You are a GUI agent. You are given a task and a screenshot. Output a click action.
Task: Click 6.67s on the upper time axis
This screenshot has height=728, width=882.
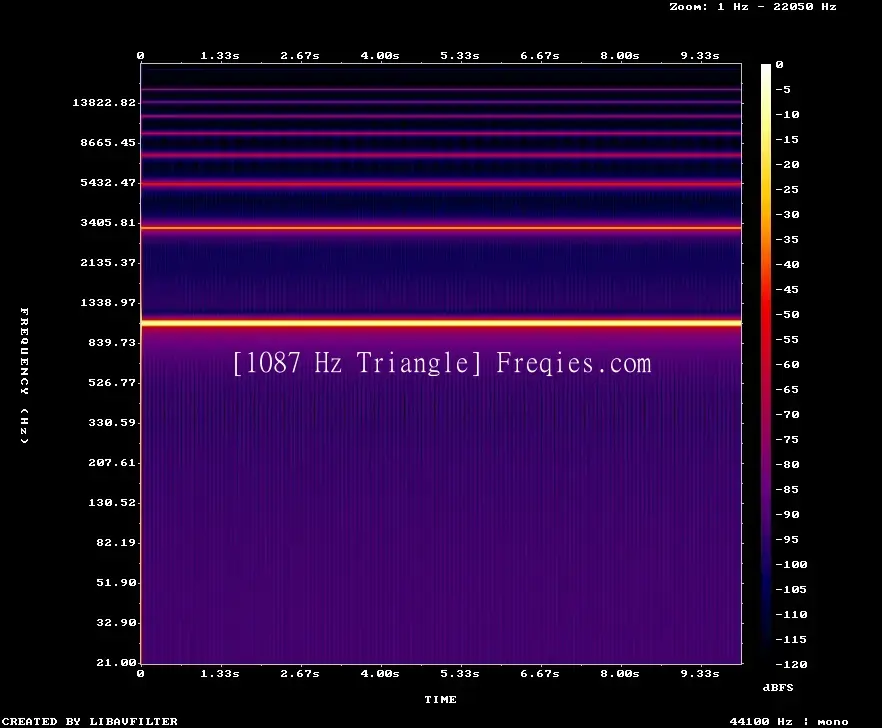539,56
